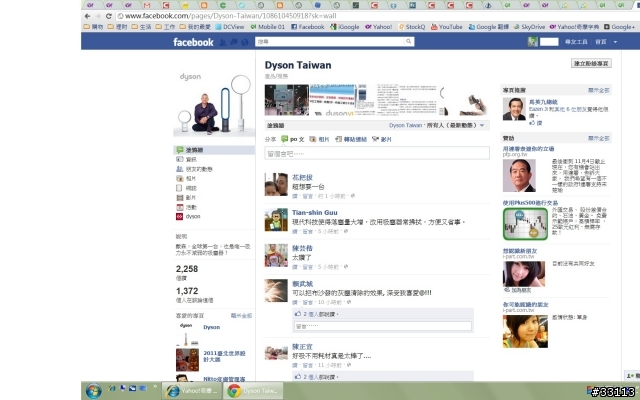
Task: Select the wall item in left sidebar
Action: 214,150
